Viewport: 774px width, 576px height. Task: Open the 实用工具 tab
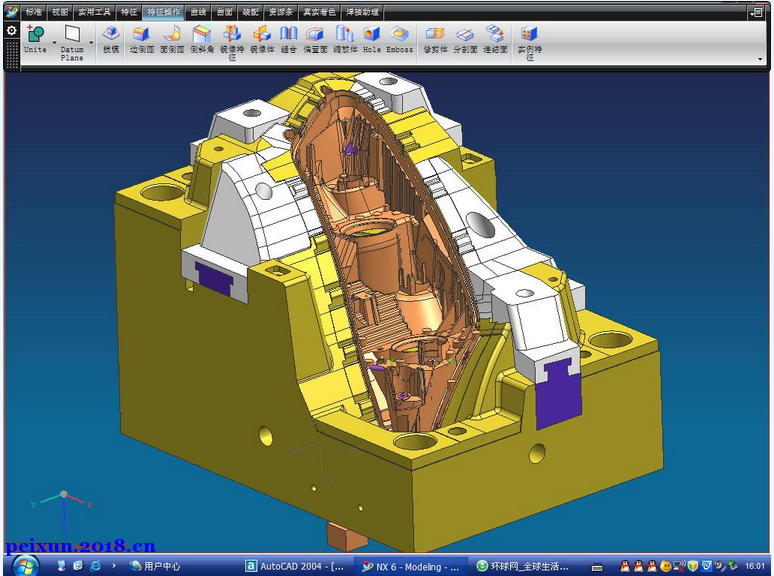(x=94, y=12)
